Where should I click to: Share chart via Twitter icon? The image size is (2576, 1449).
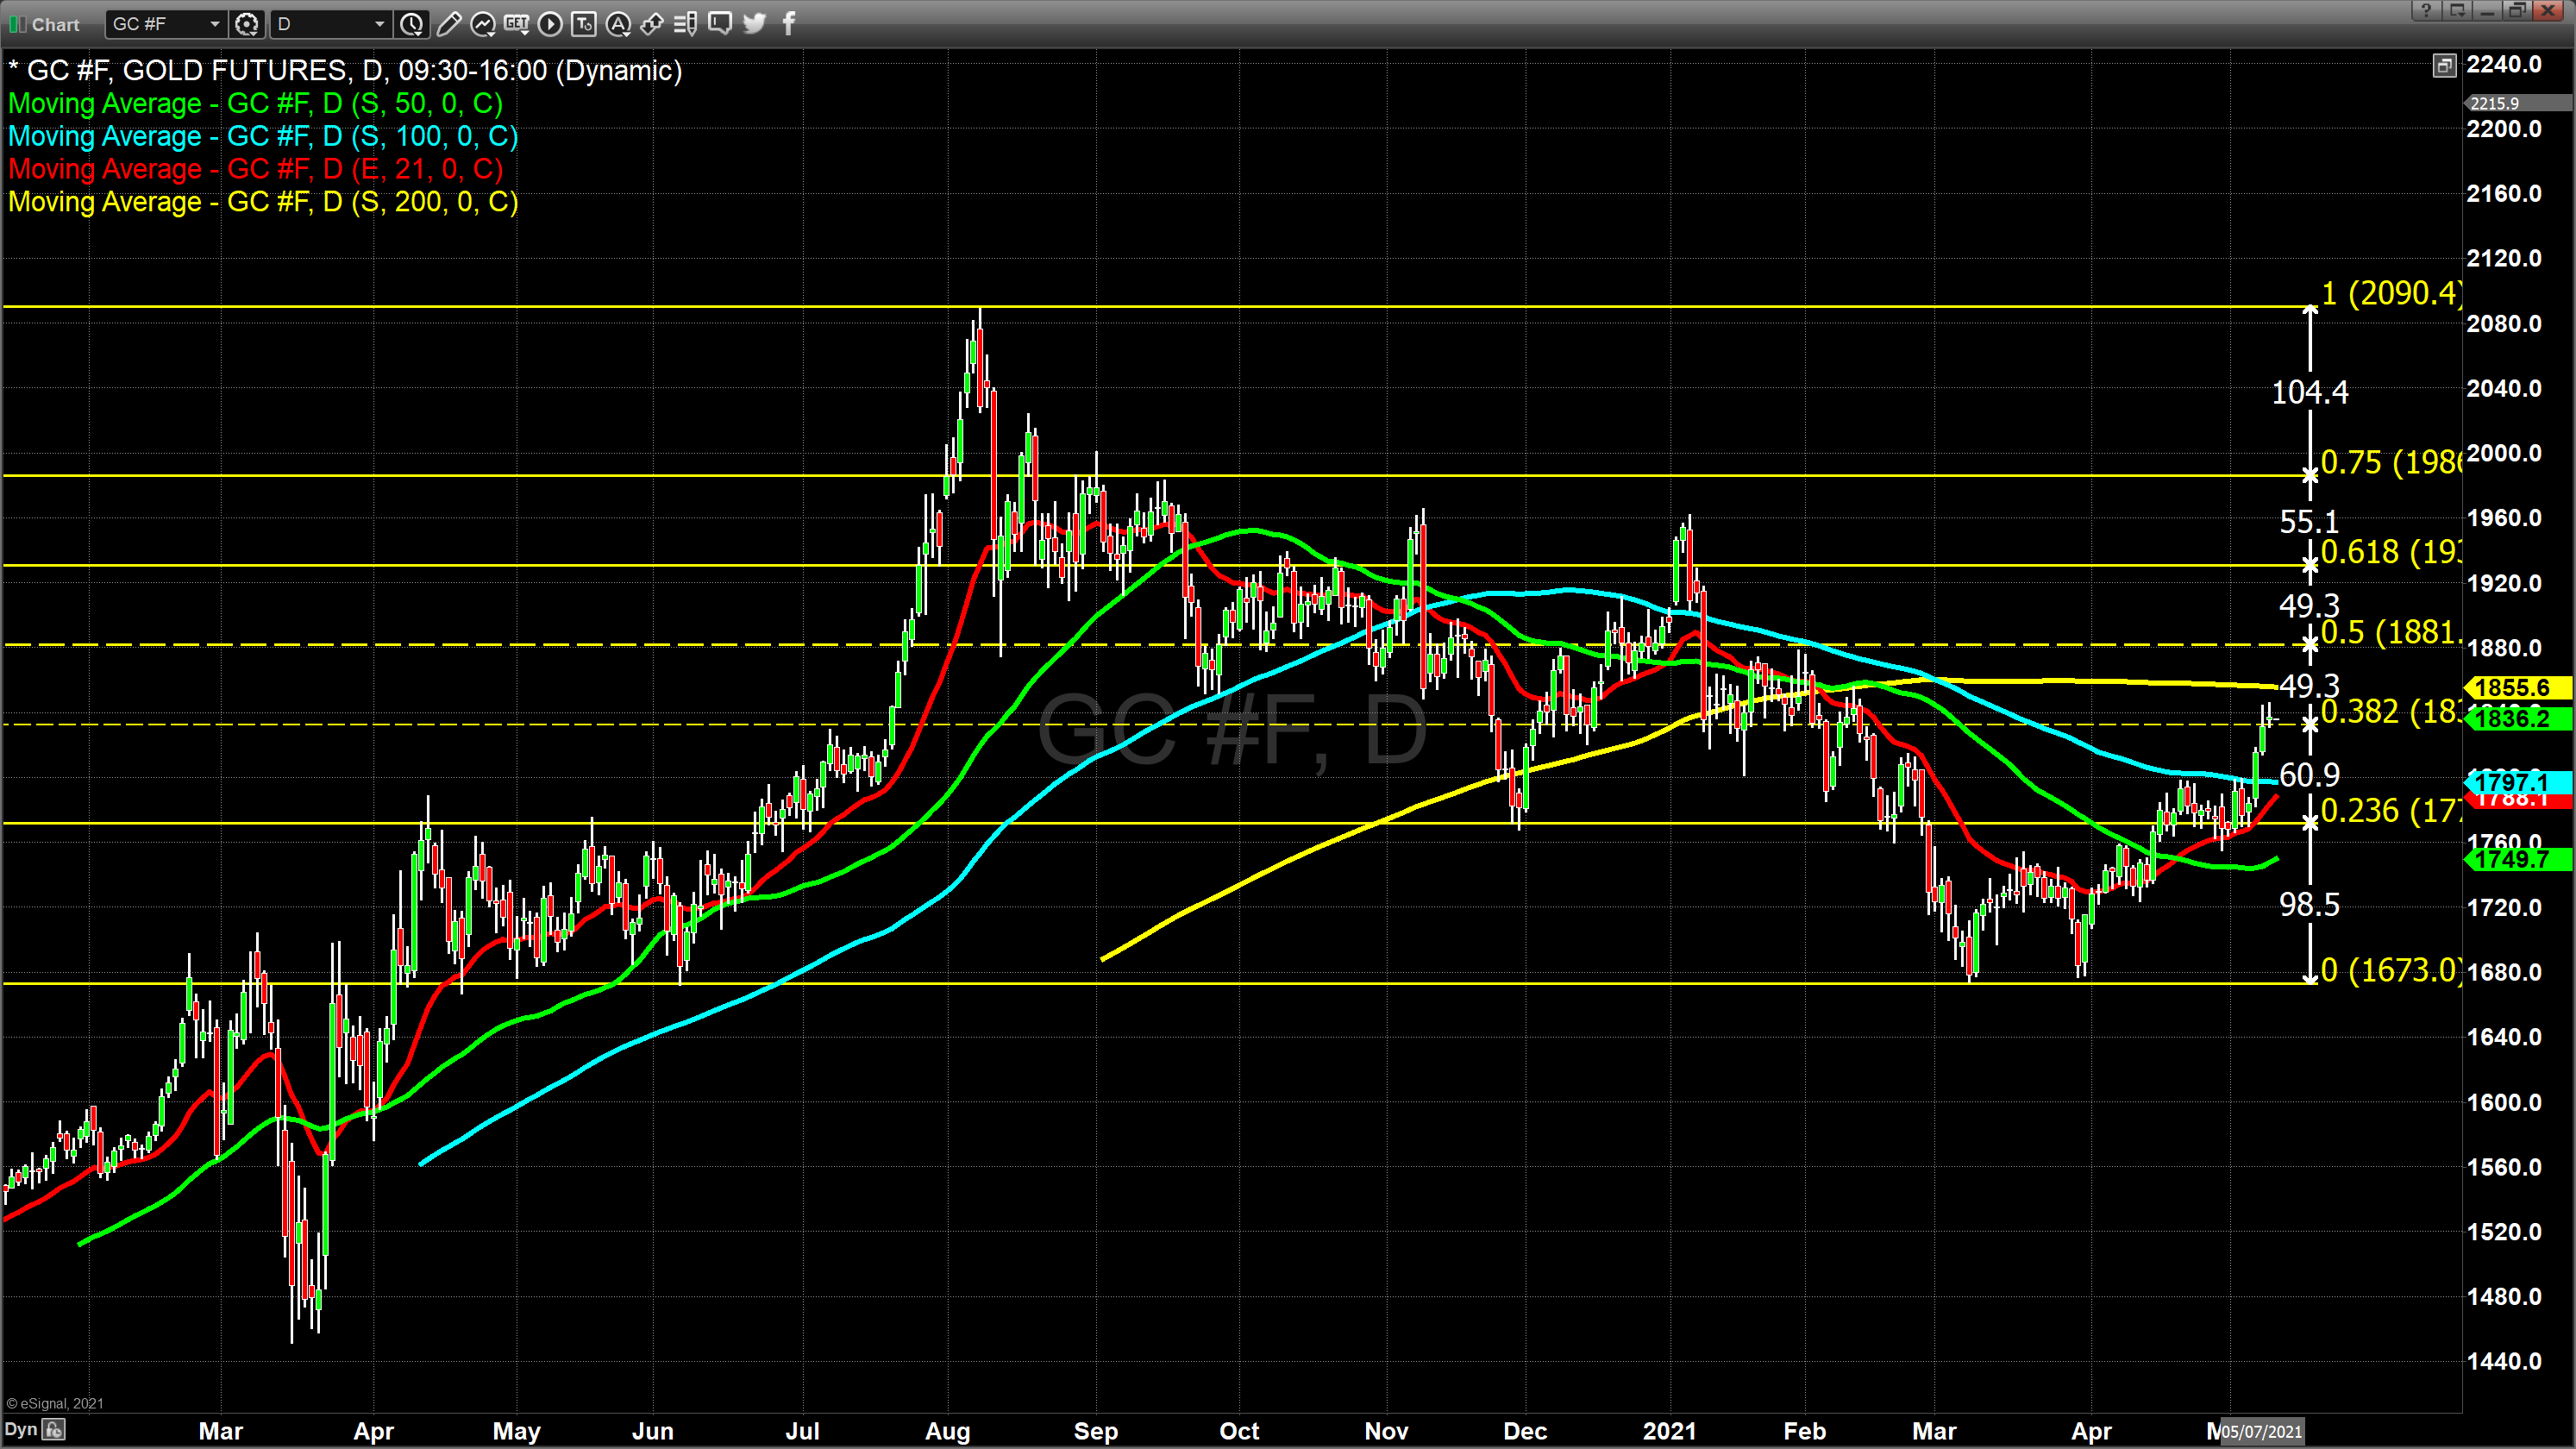coord(755,23)
